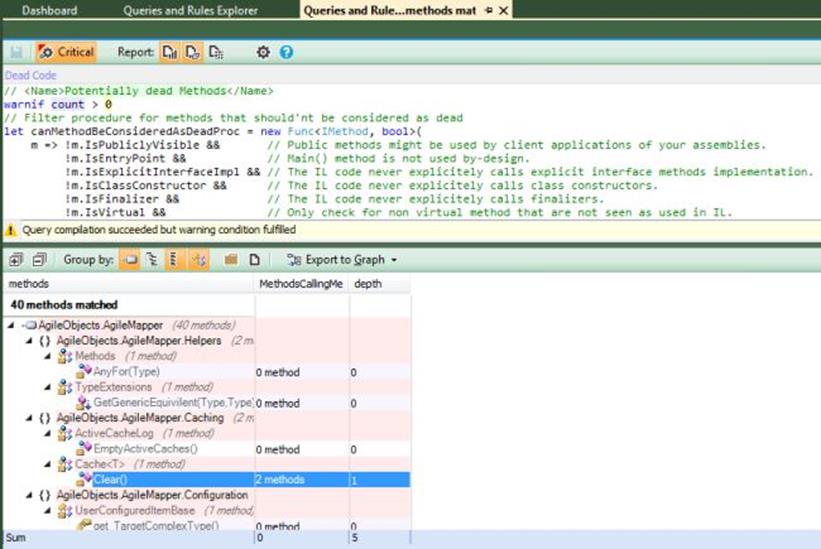Screen dimensions: 821x549
Task: Click the Caching namespace braces icon
Action: [45, 418]
